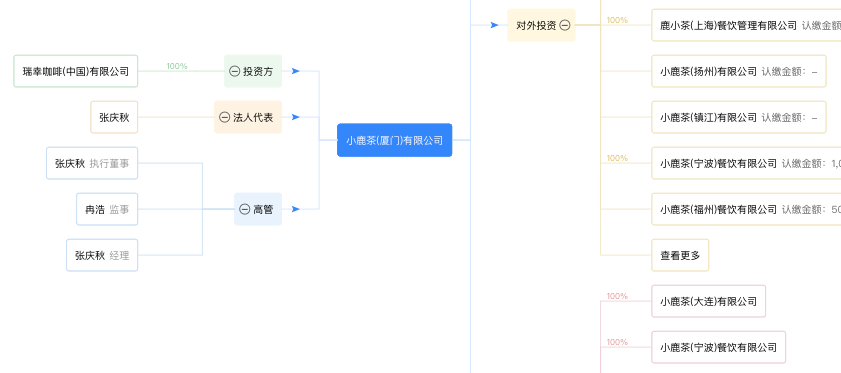
Task: Collapse the 对外投资 node via minus icon
Action: click(x=565, y=25)
